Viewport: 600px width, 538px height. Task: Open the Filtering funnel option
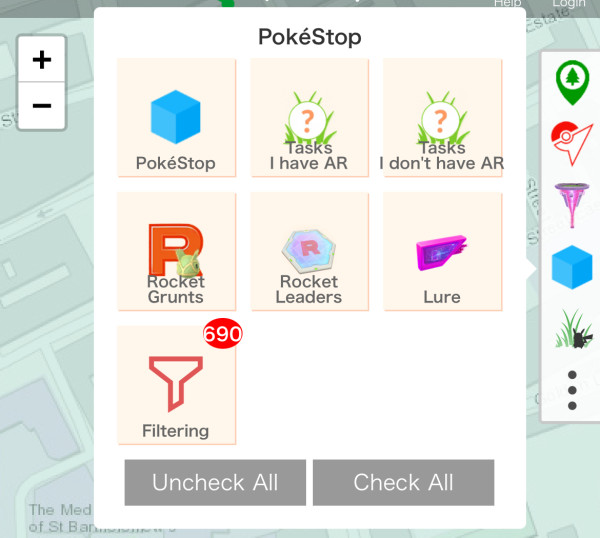coord(176,385)
